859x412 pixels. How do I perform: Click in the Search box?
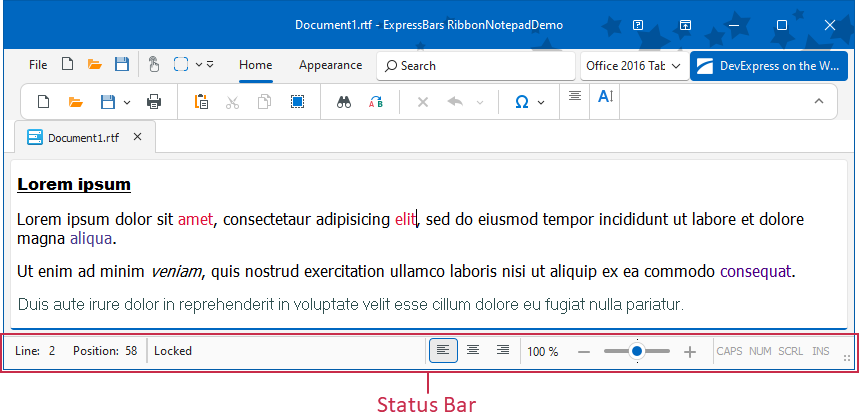click(x=475, y=66)
